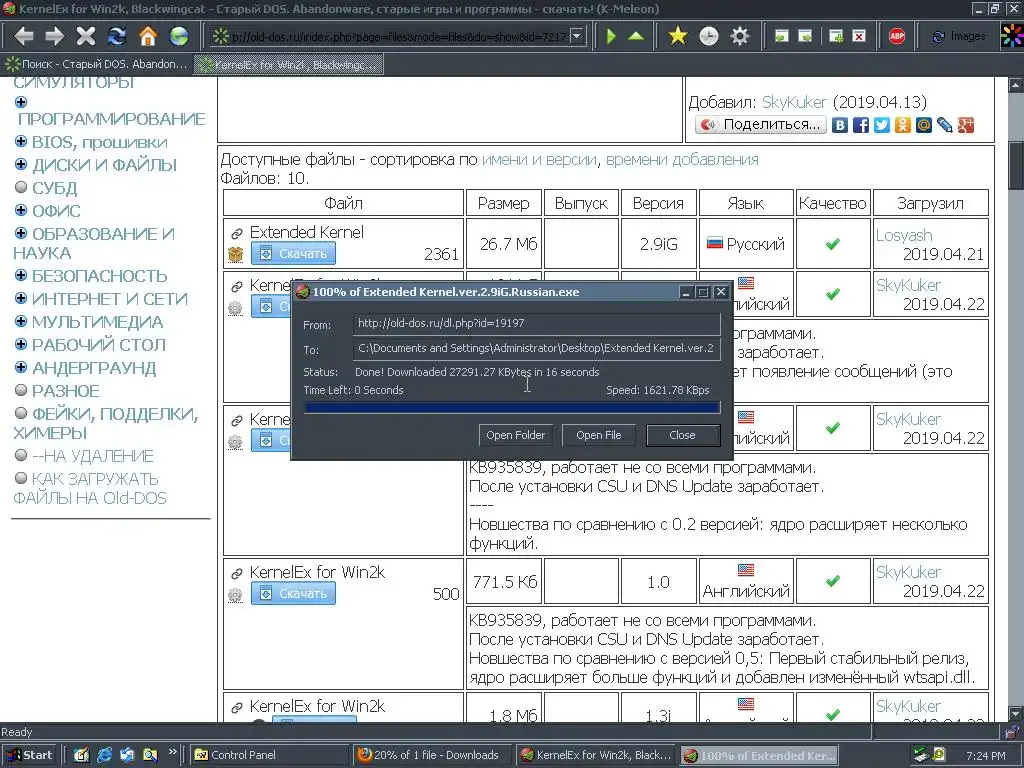1024x768 pixels.
Task: Click the green Up triangle icon
Action: tap(635, 36)
